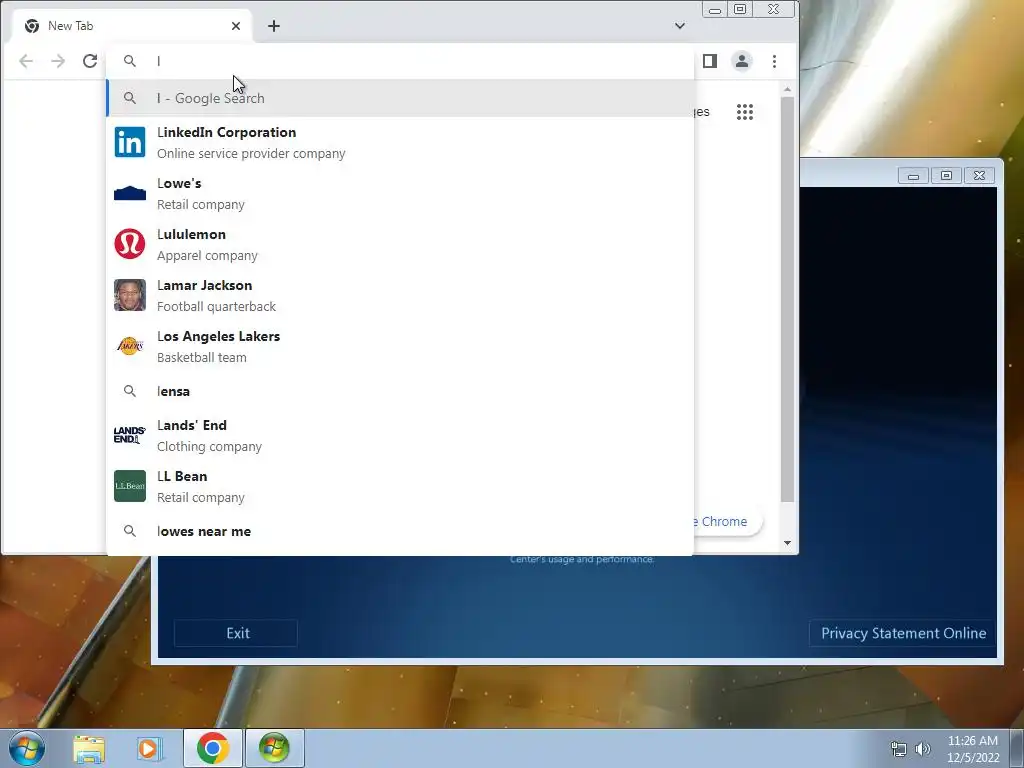Select the 'lowes near me' suggestion
This screenshot has height=768, width=1024.
400,531
